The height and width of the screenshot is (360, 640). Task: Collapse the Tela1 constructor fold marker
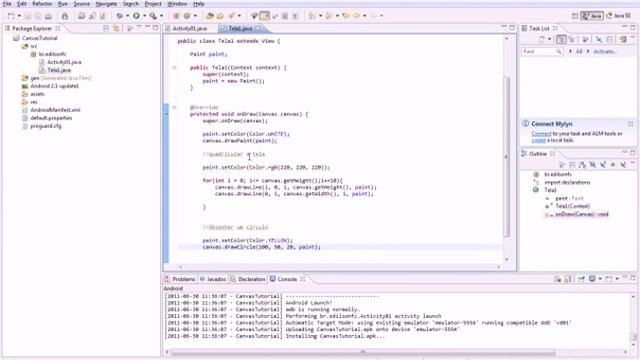[174, 67]
